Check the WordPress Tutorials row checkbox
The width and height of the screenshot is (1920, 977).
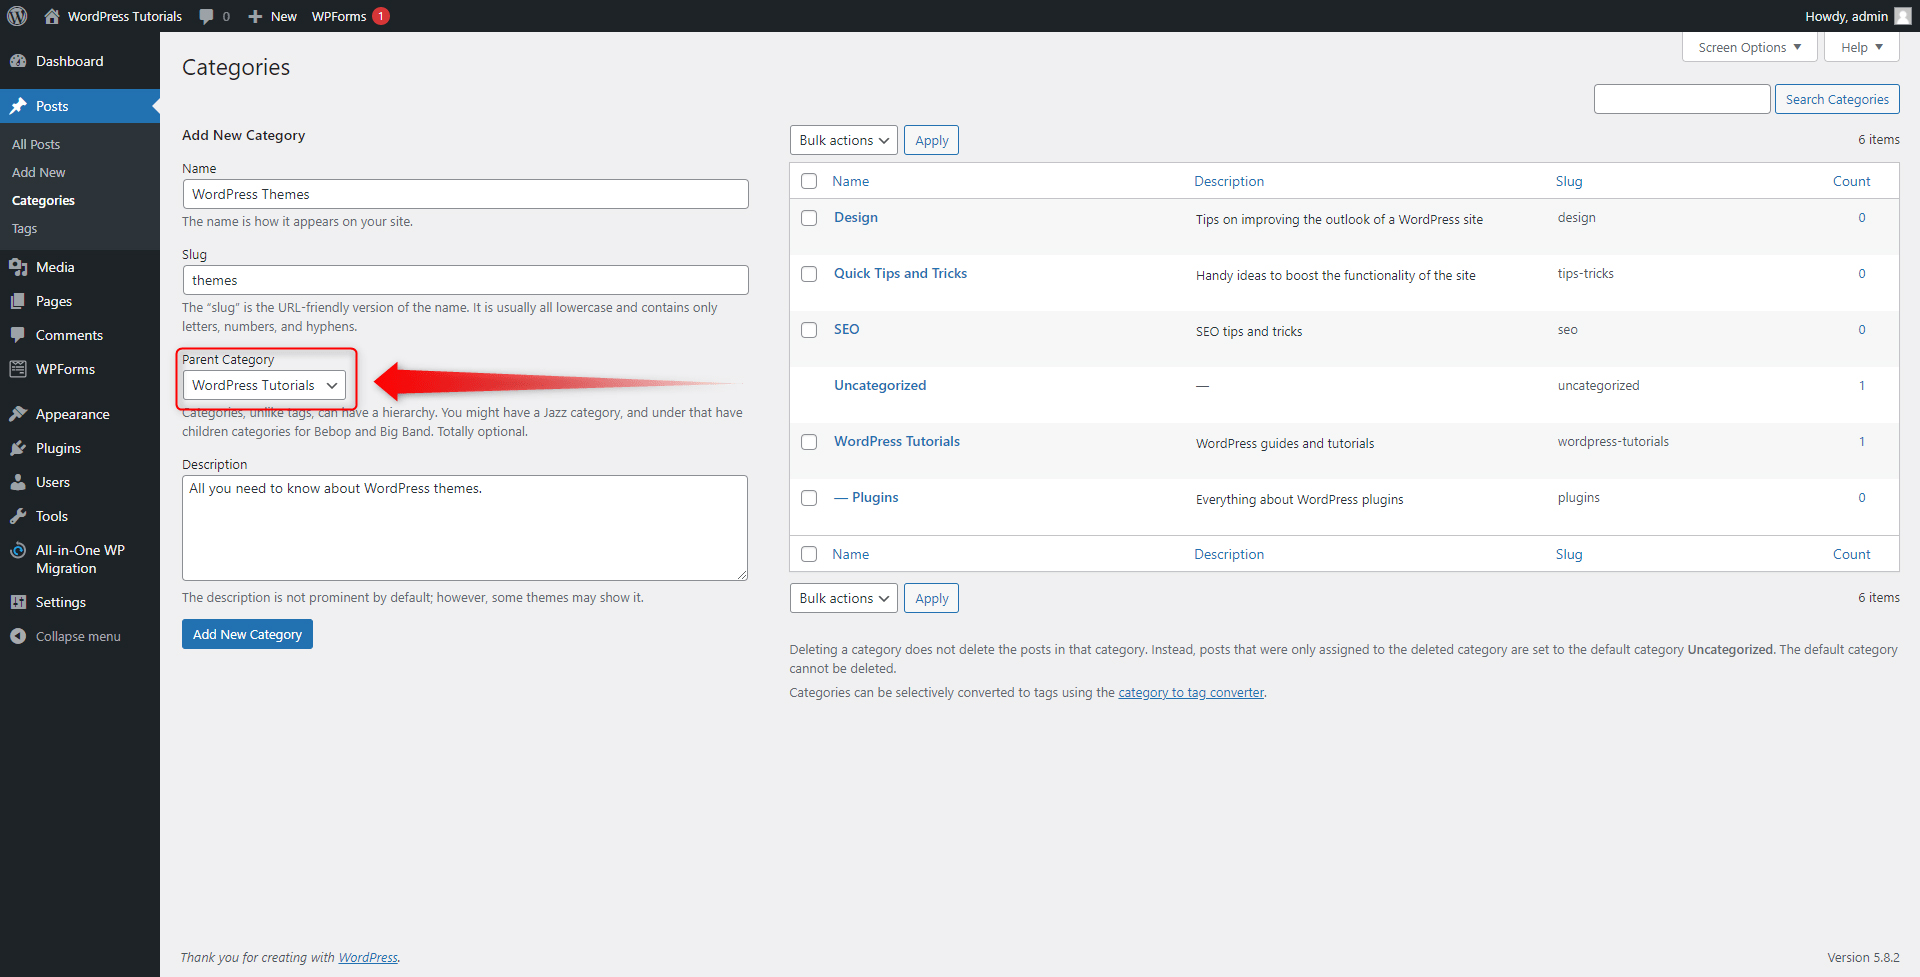coord(809,442)
